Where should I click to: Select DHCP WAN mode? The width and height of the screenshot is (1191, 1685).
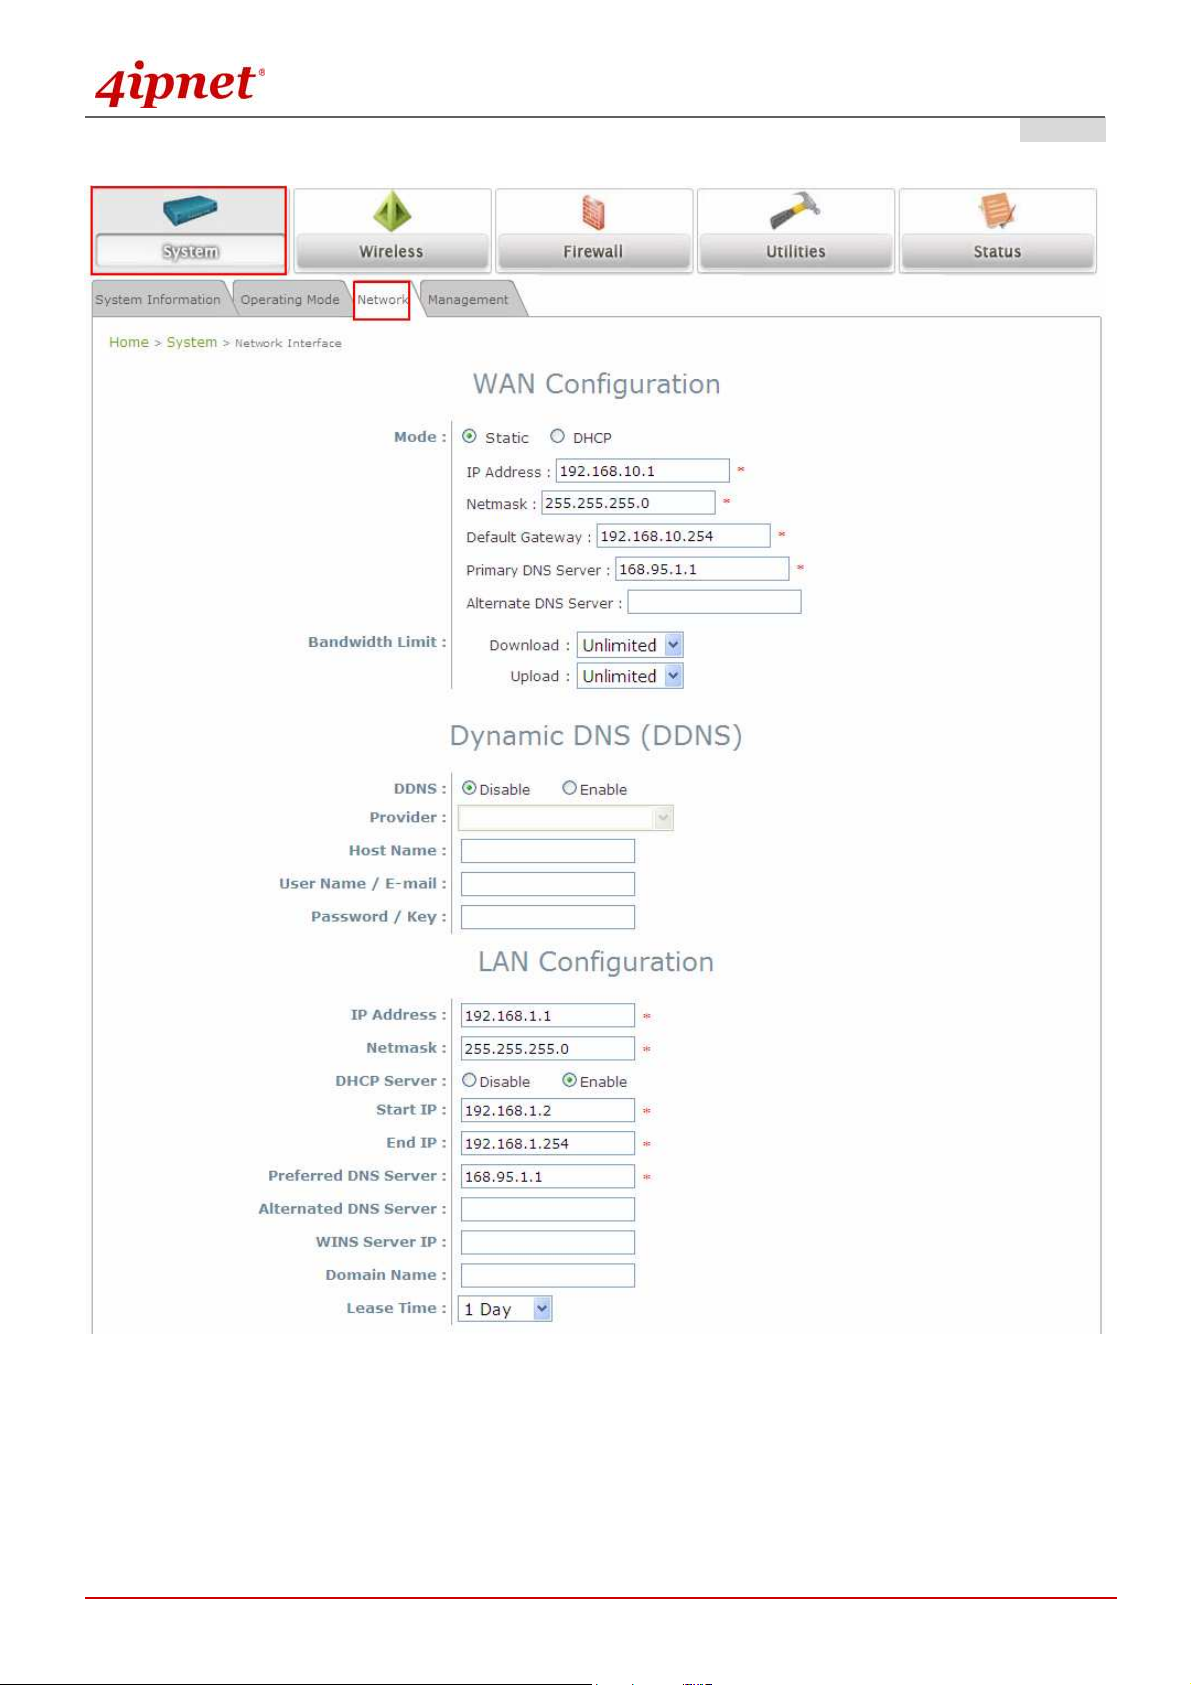[x=557, y=437]
